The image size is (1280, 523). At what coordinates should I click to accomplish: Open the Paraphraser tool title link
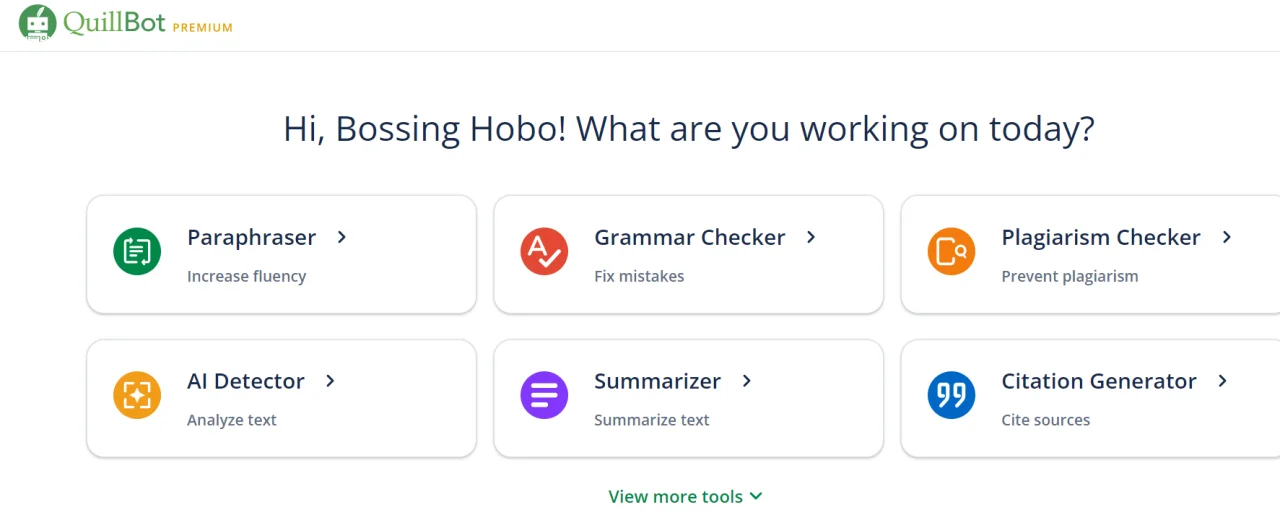coord(251,238)
